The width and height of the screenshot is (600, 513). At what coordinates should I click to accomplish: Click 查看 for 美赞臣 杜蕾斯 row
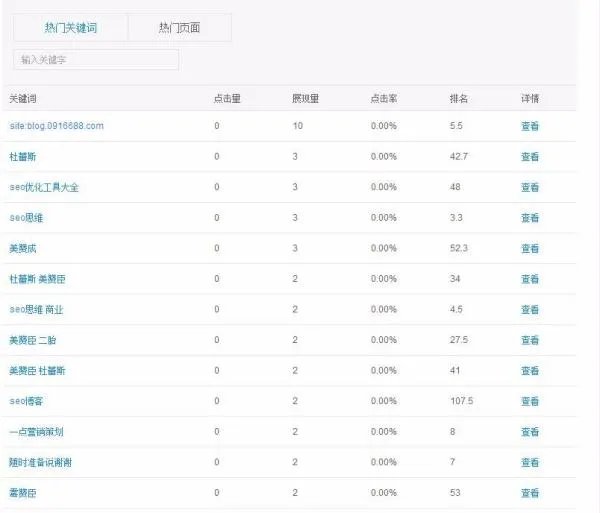point(530,371)
